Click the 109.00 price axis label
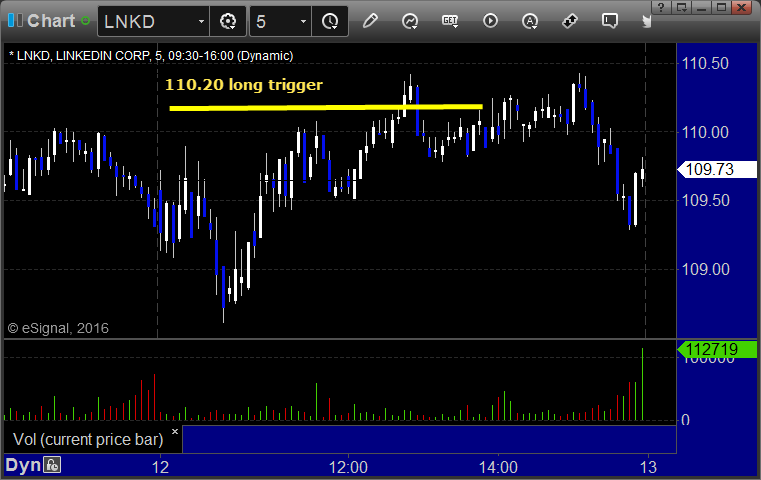 tap(705, 269)
